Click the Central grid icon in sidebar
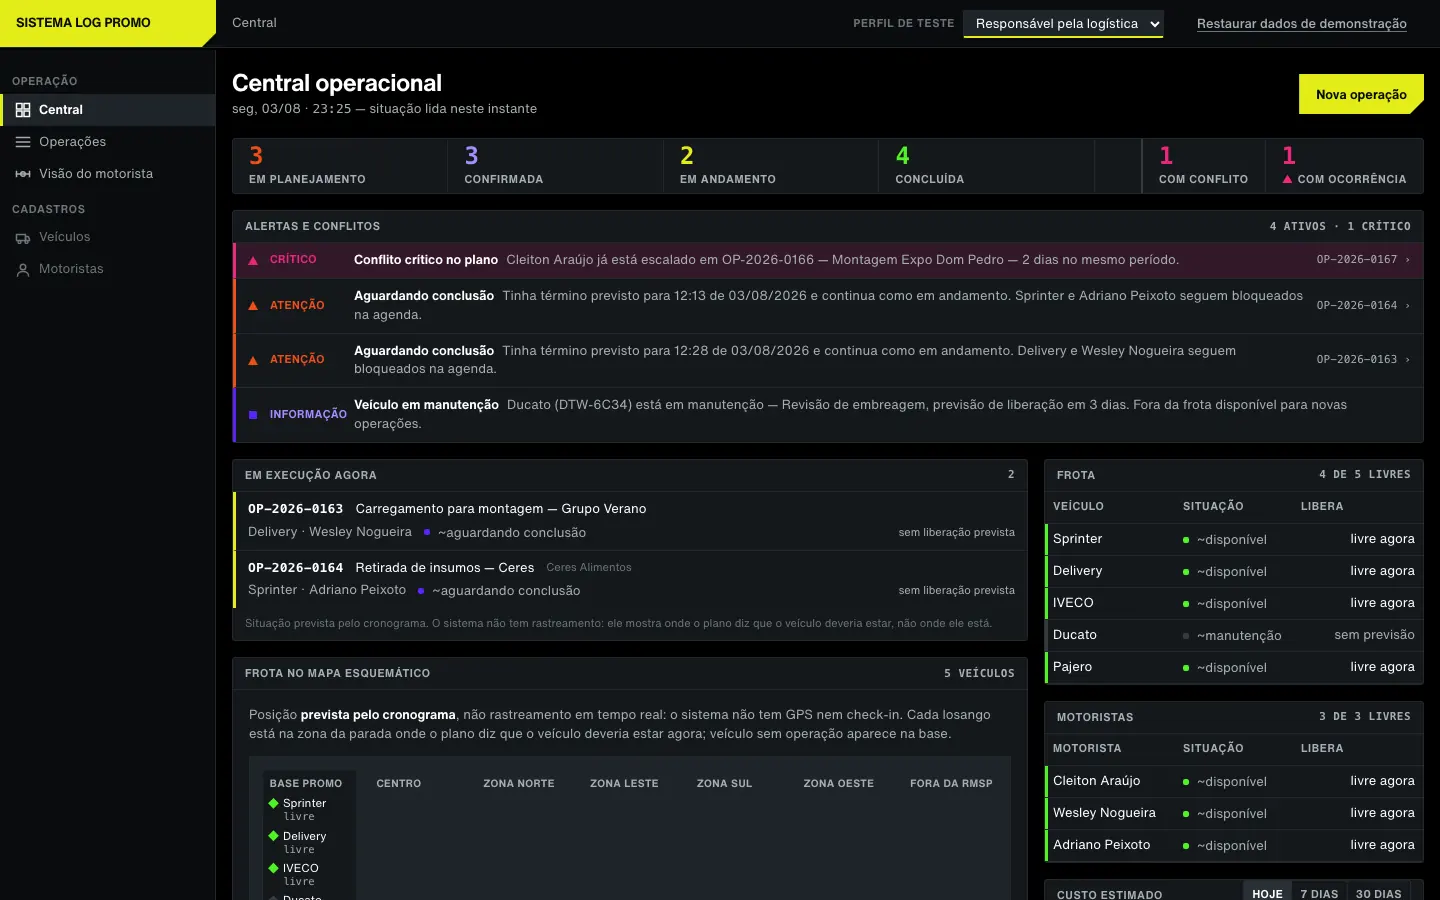 23,110
